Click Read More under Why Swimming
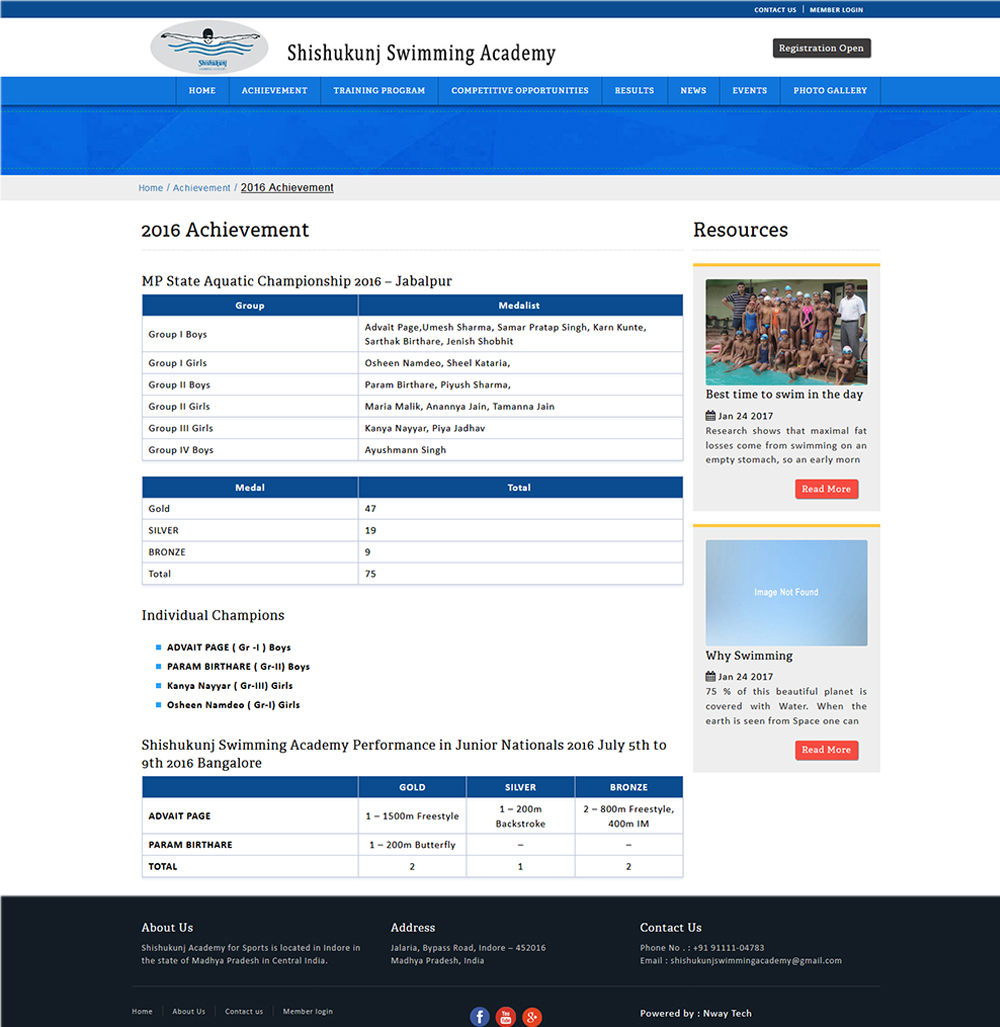The width and height of the screenshot is (1000, 1027). tap(826, 750)
